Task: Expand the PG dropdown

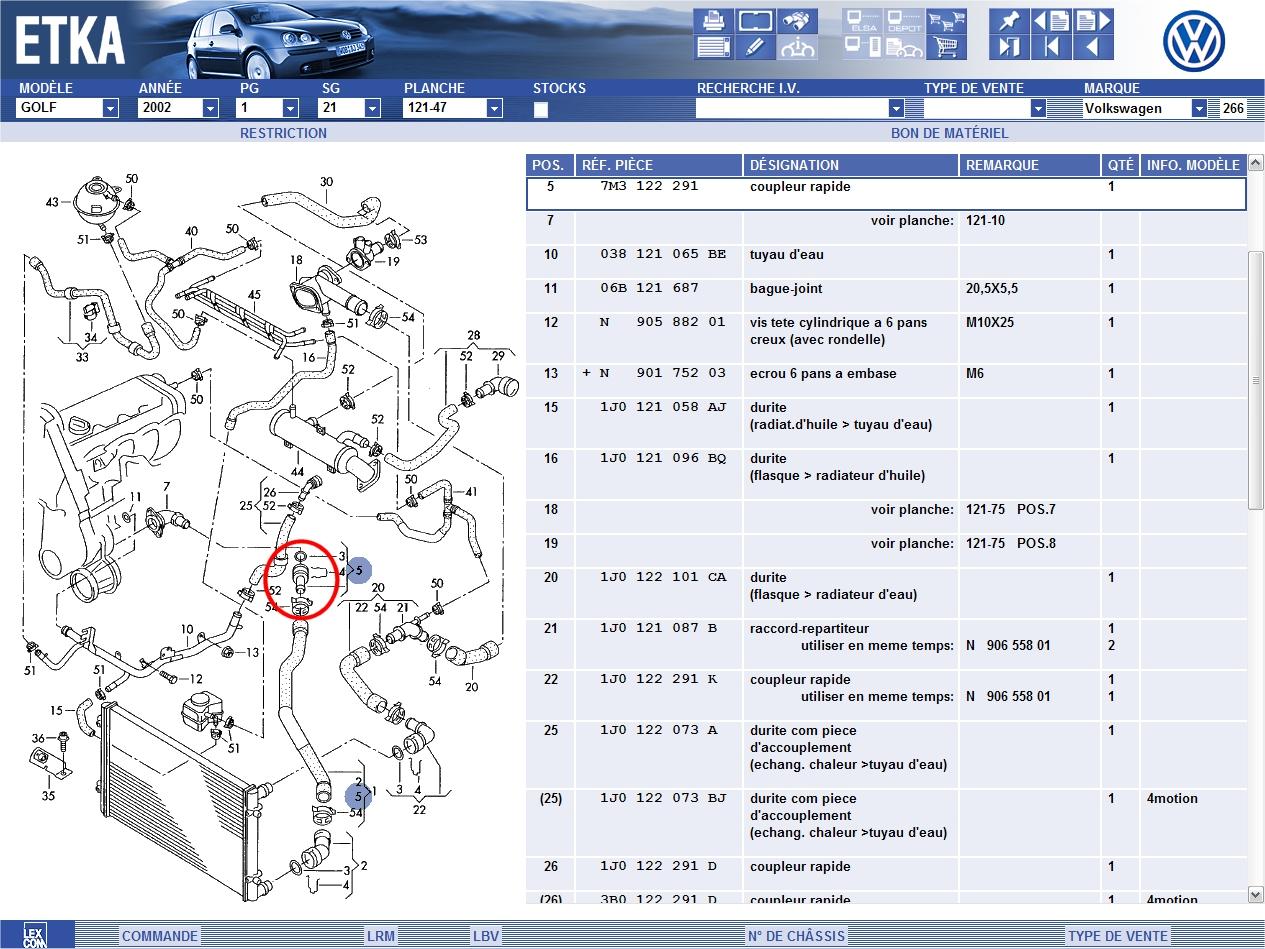Action: [x=290, y=108]
